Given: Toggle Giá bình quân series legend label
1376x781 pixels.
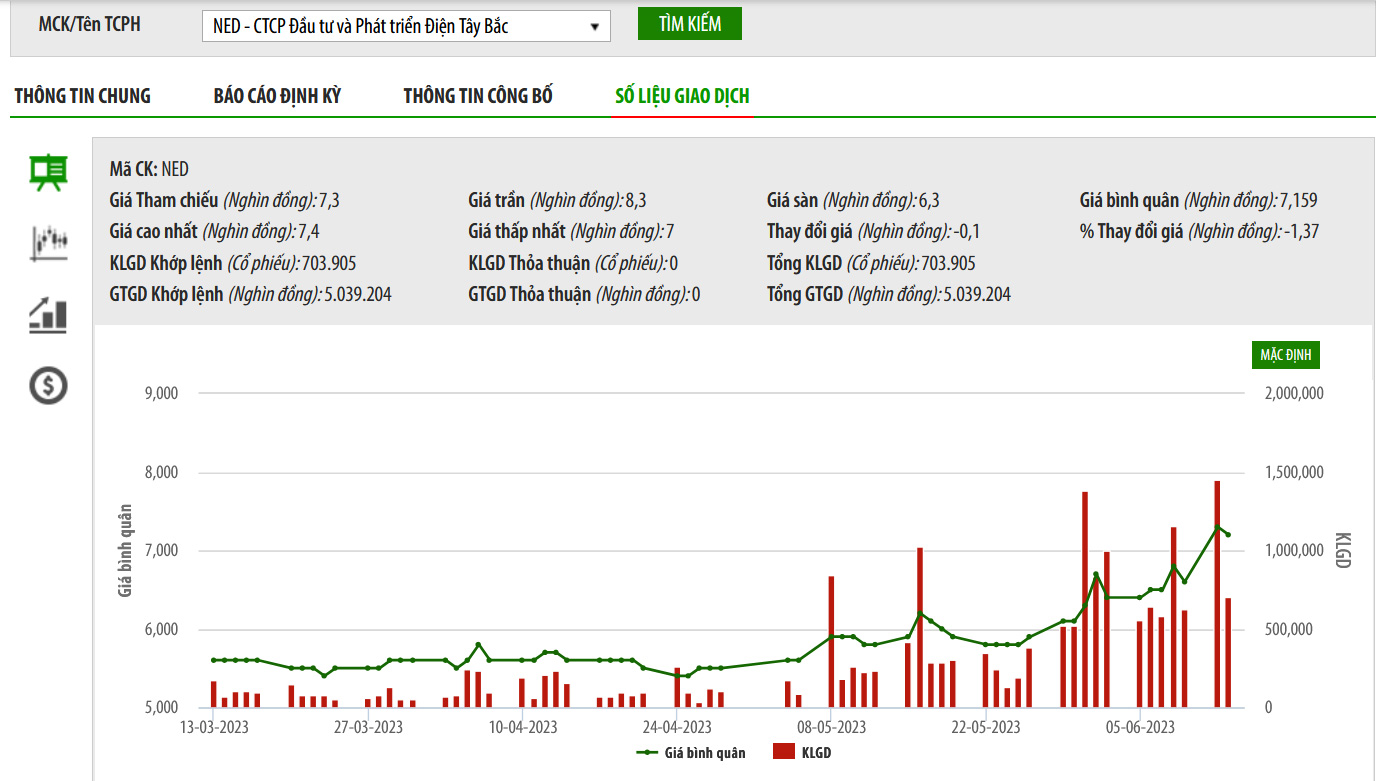Looking at the screenshot, I should click(x=705, y=753).
